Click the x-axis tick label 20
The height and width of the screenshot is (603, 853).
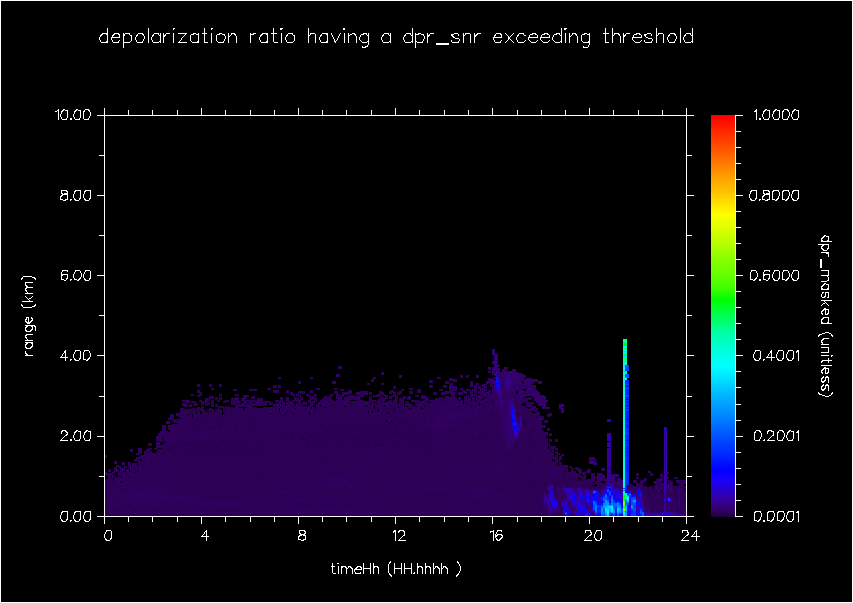(x=593, y=536)
